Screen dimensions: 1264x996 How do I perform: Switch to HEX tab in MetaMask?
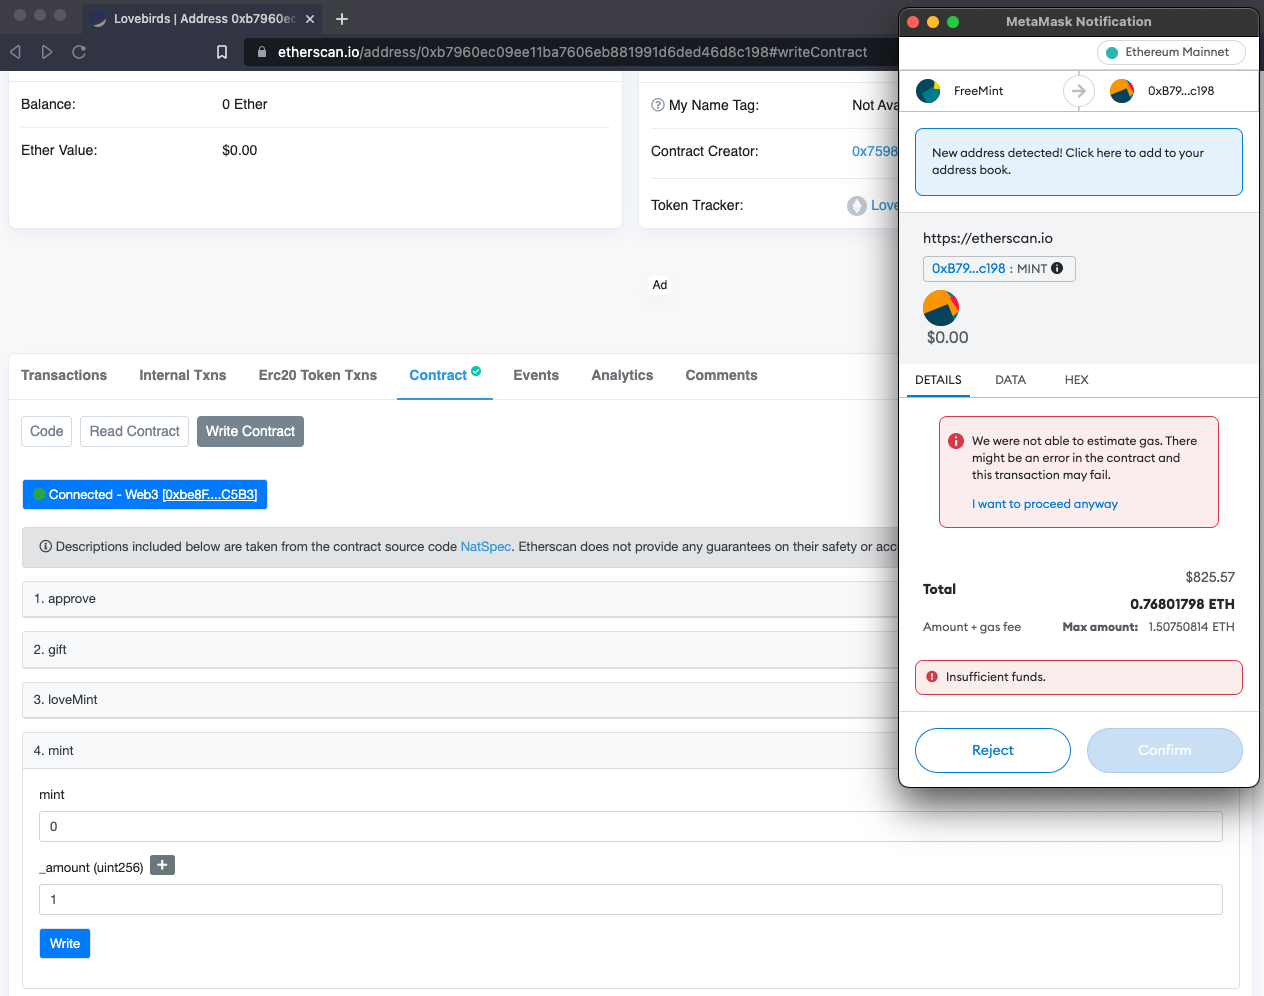tap(1076, 380)
